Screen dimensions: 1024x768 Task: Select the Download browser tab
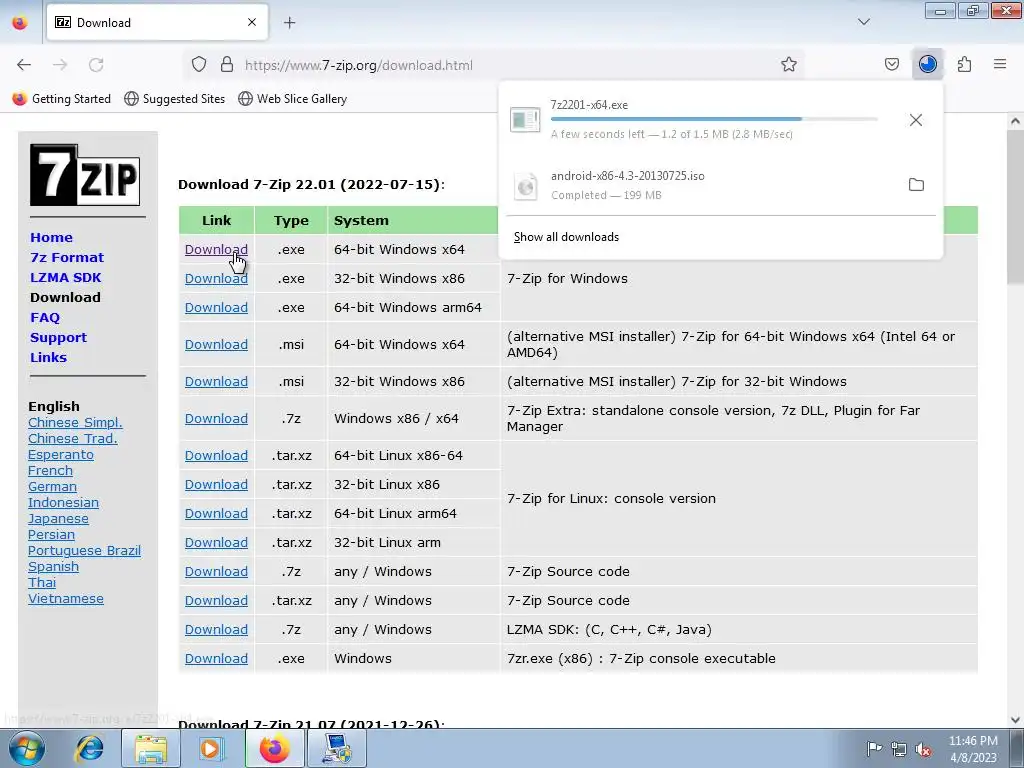click(157, 23)
